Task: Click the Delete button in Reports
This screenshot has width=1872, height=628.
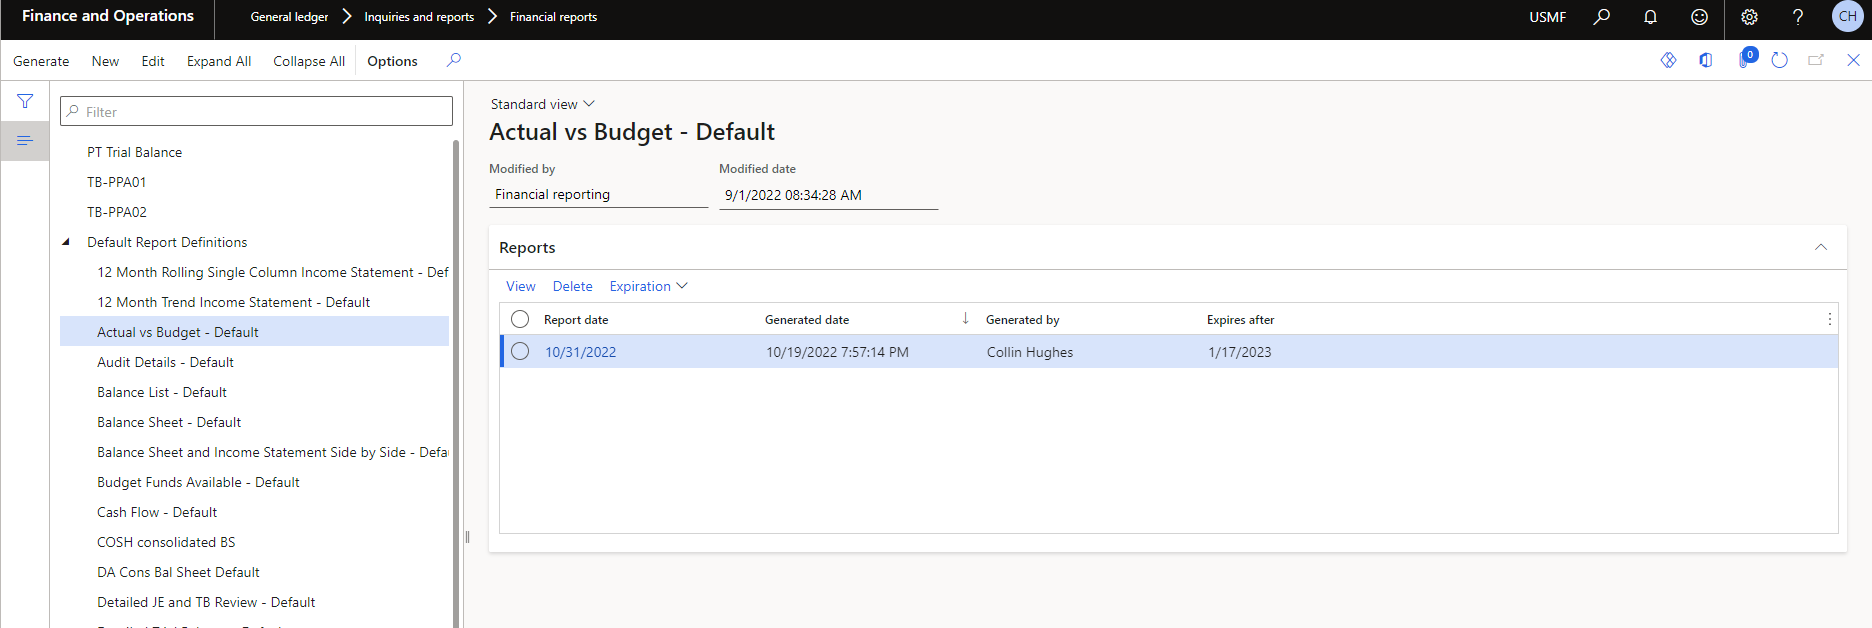Action: click(x=572, y=286)
